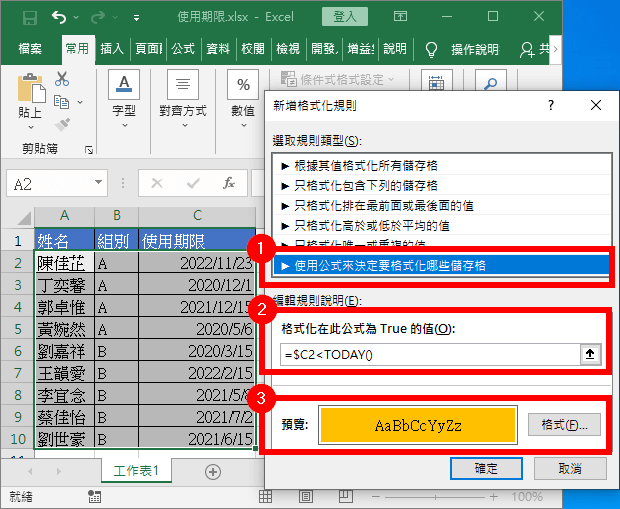
Task: Click the Insert Function fx icon
Action: click(x=229, y=183)
